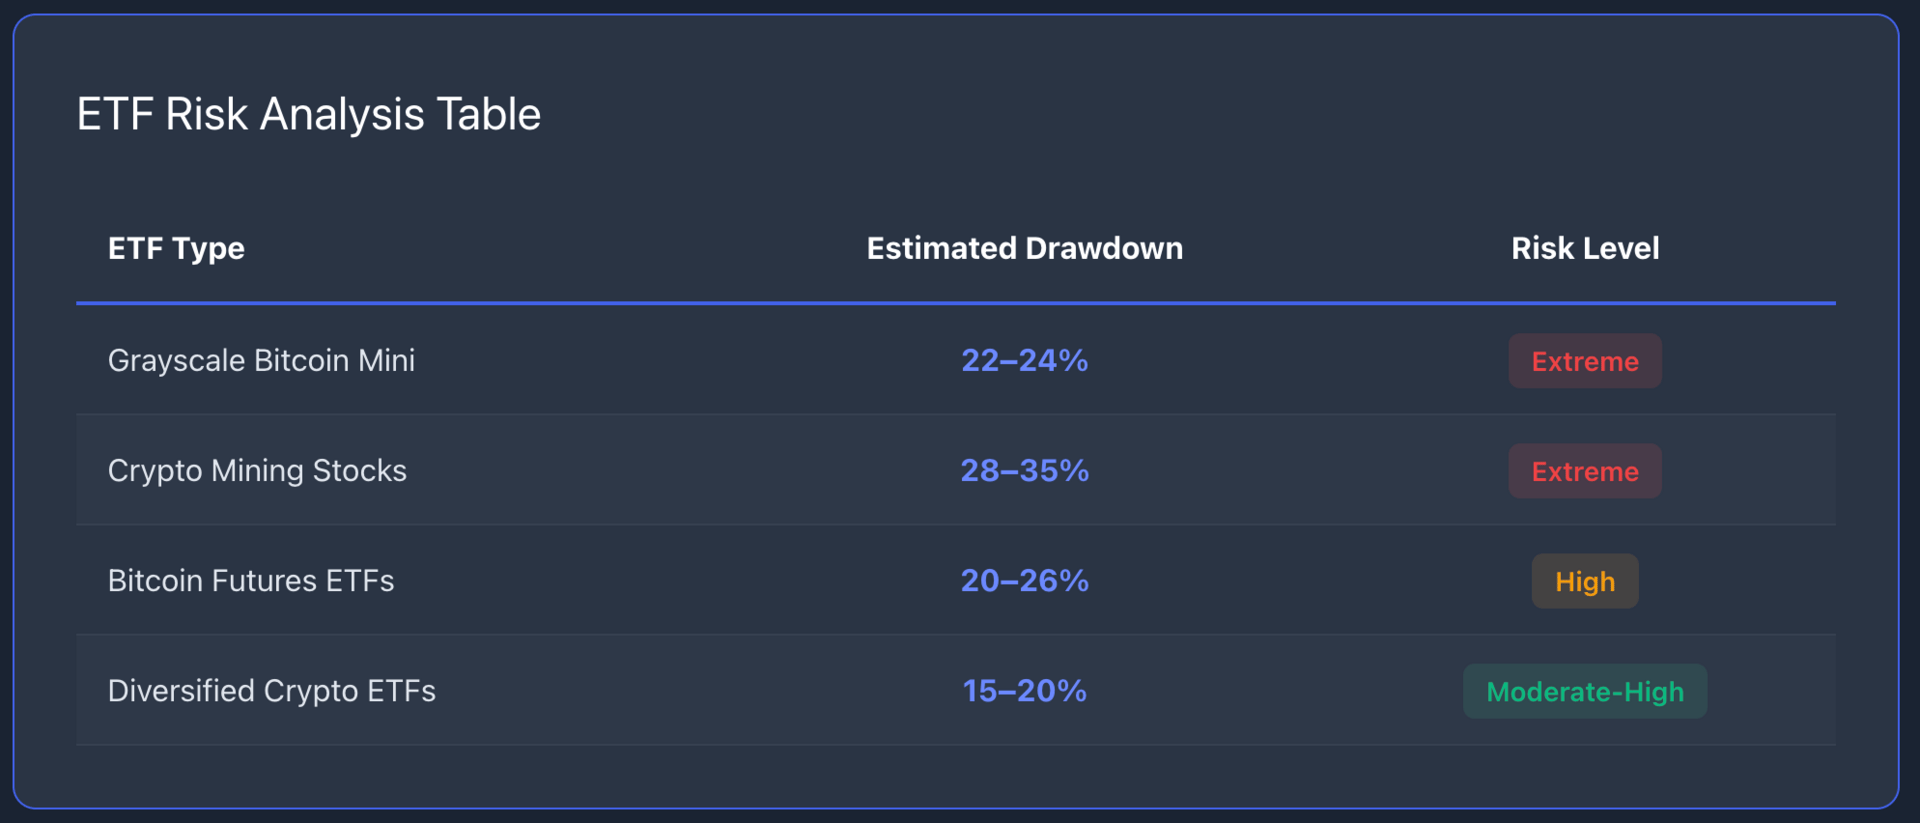Select the Extreme badge for Crypto Mining Stocks
The width and height of the screenshot is (1920, 823).
pyautogui.click(x=1585, y=471)
